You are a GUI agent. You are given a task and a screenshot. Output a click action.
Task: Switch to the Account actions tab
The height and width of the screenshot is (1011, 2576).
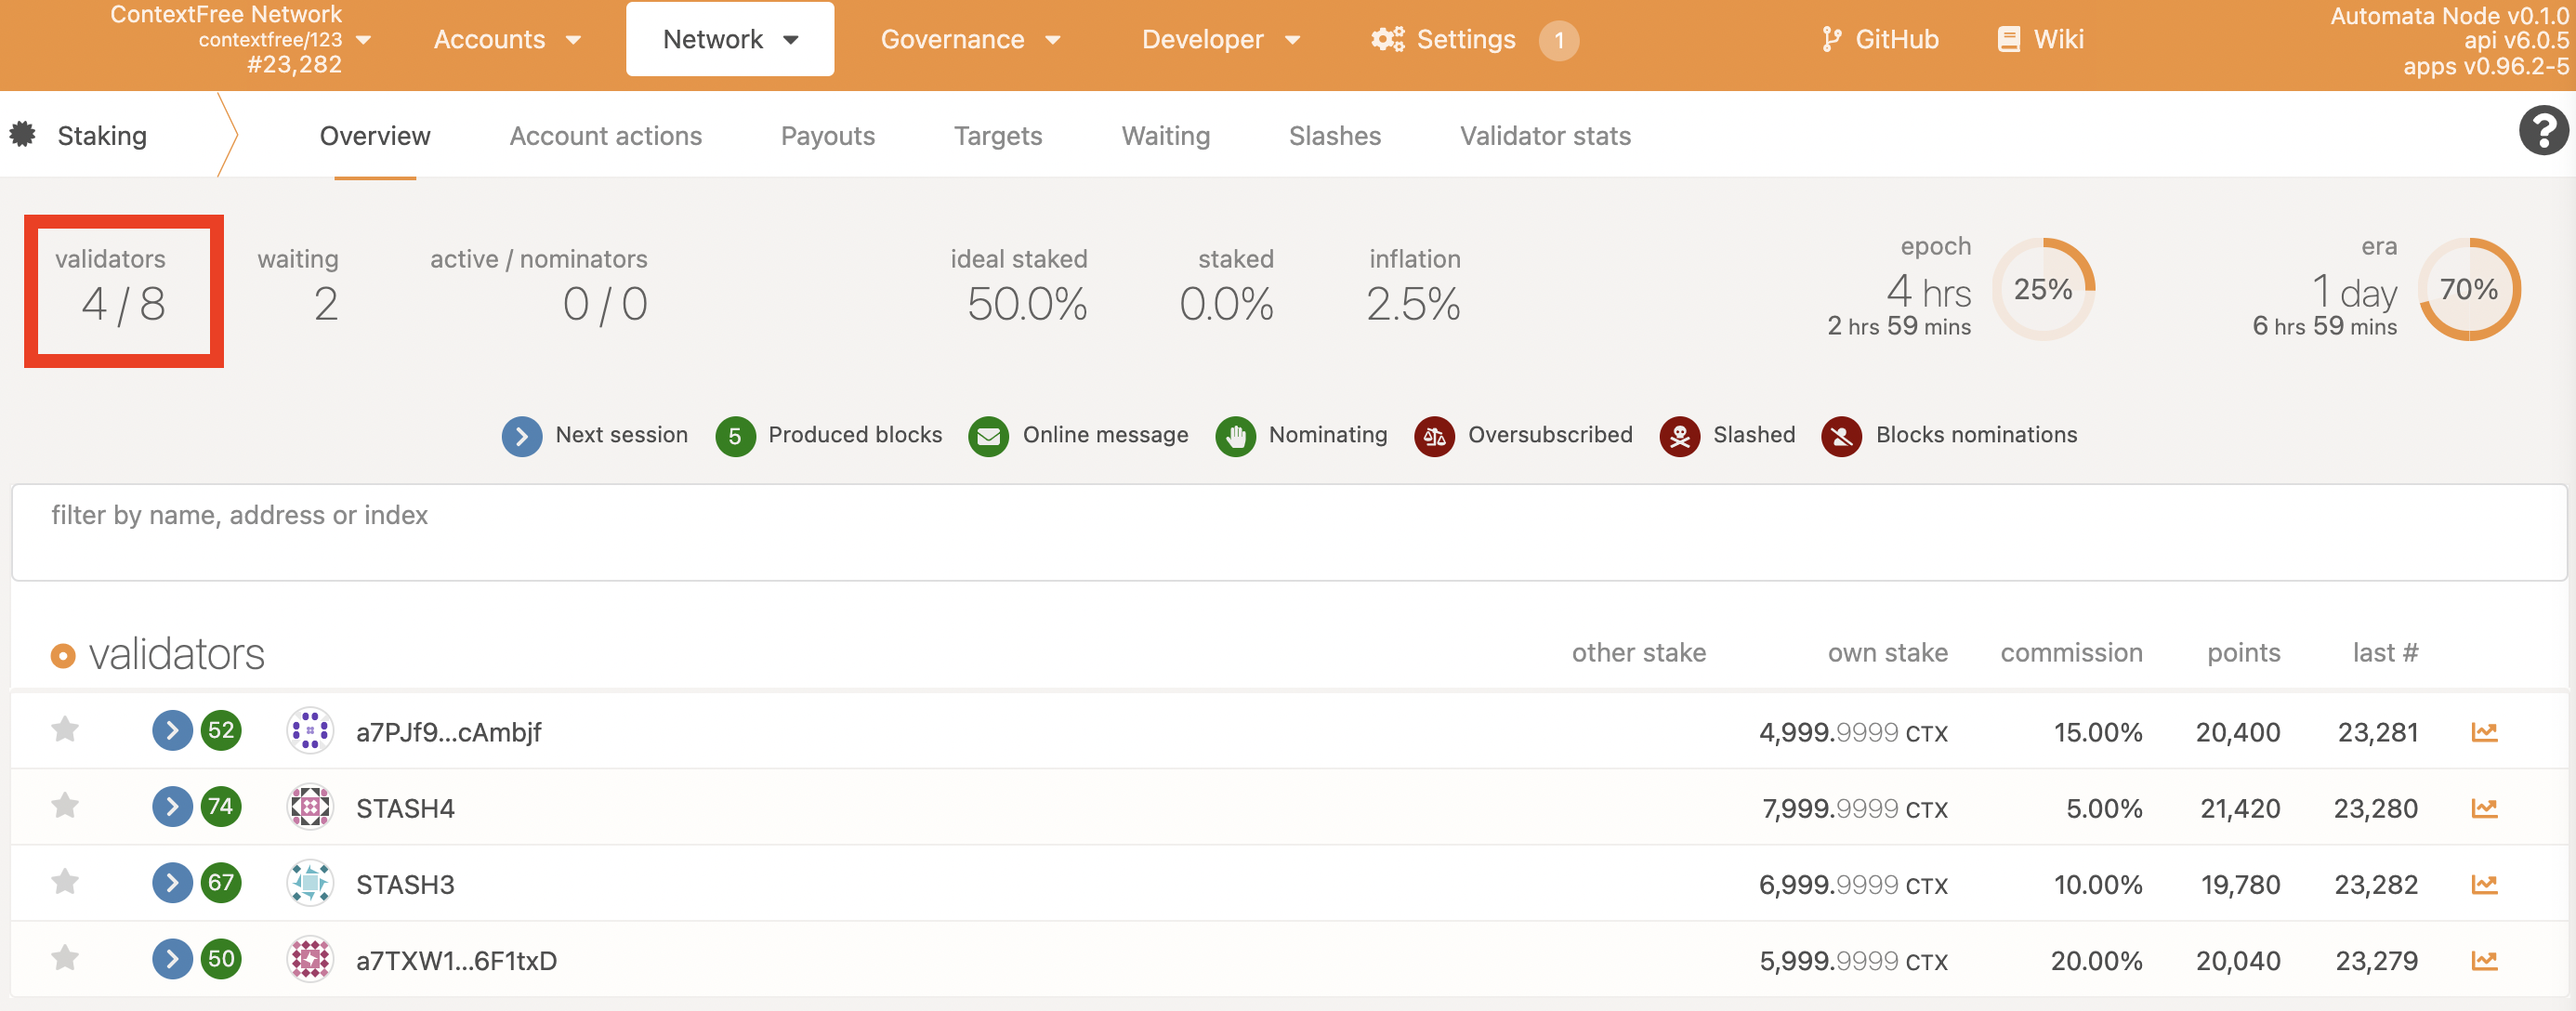[606, 136]
